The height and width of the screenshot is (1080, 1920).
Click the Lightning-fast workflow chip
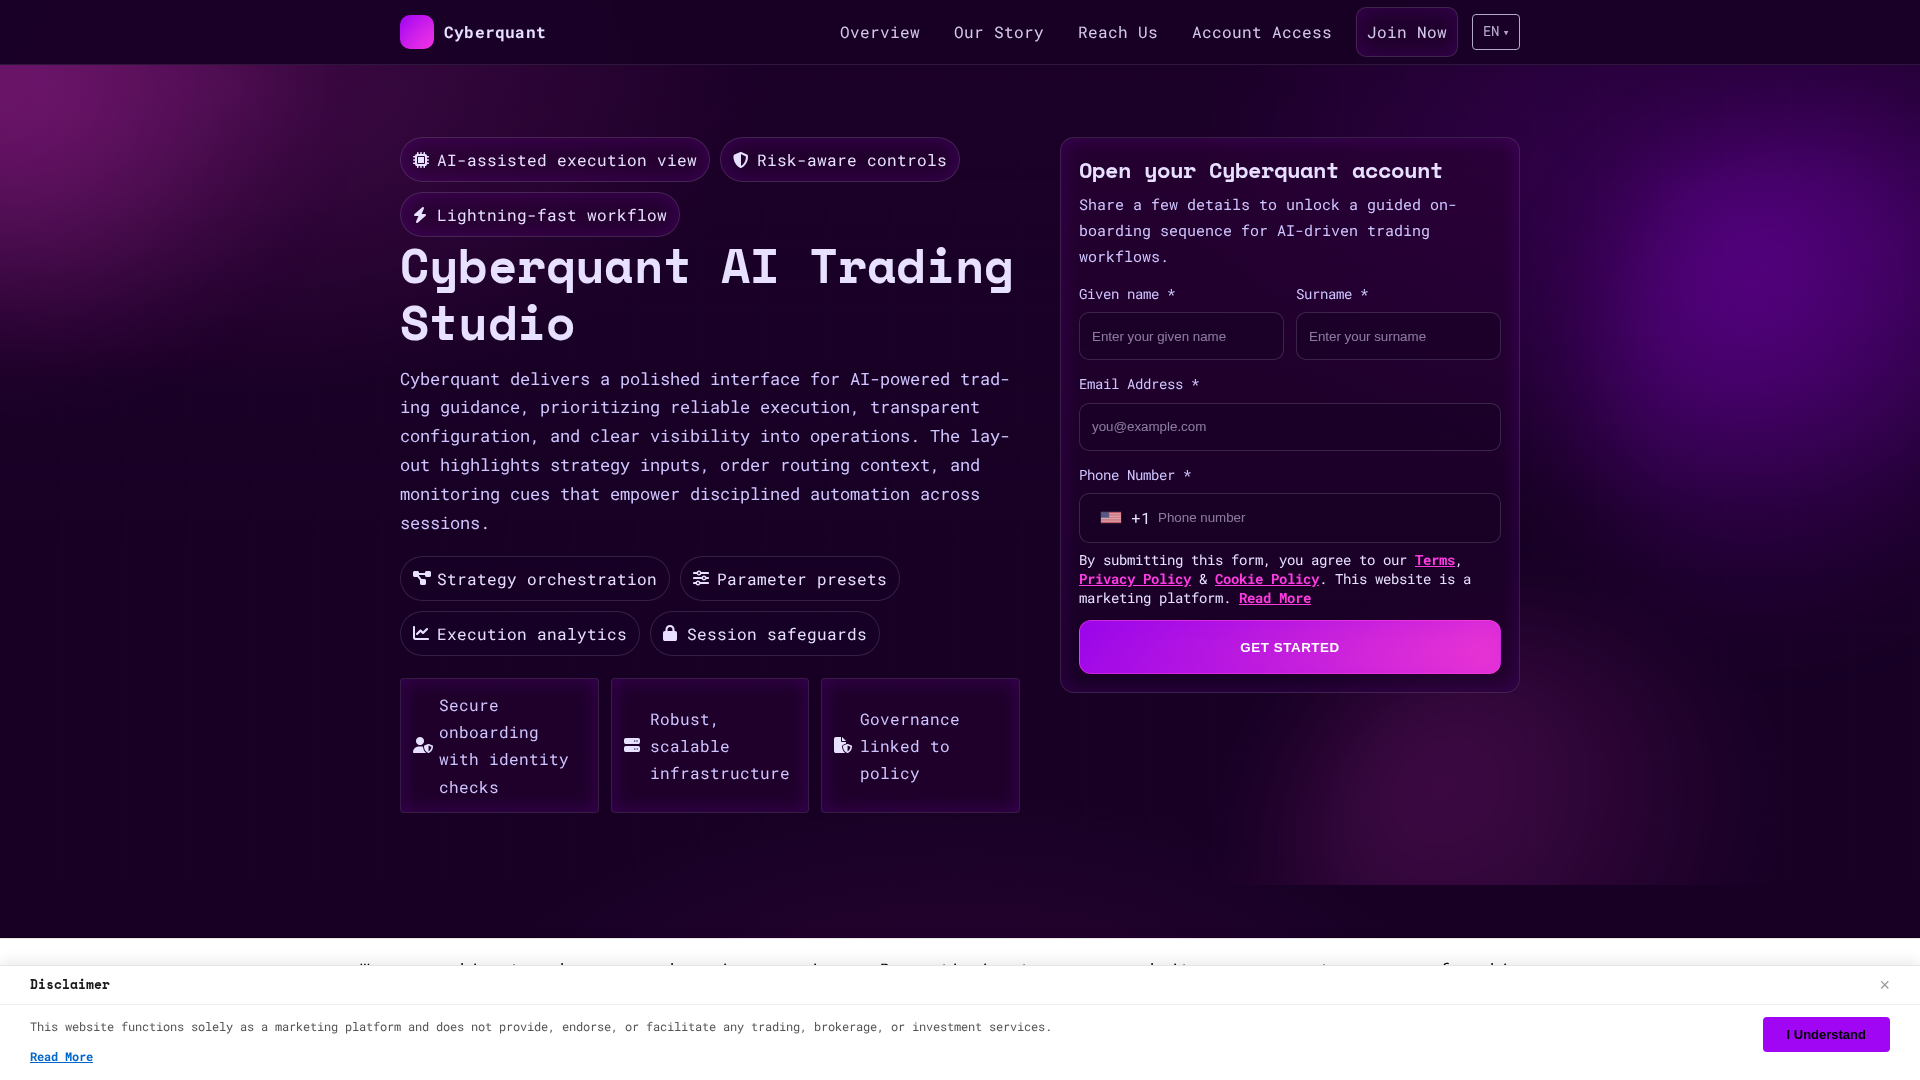540,215
